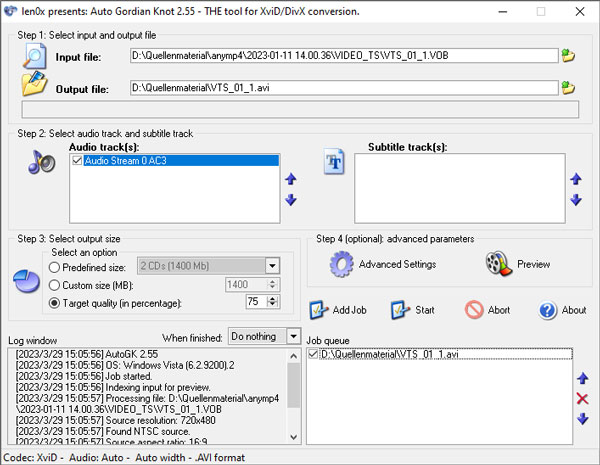Move audio track up with arrow

click(x=291, y=180)
